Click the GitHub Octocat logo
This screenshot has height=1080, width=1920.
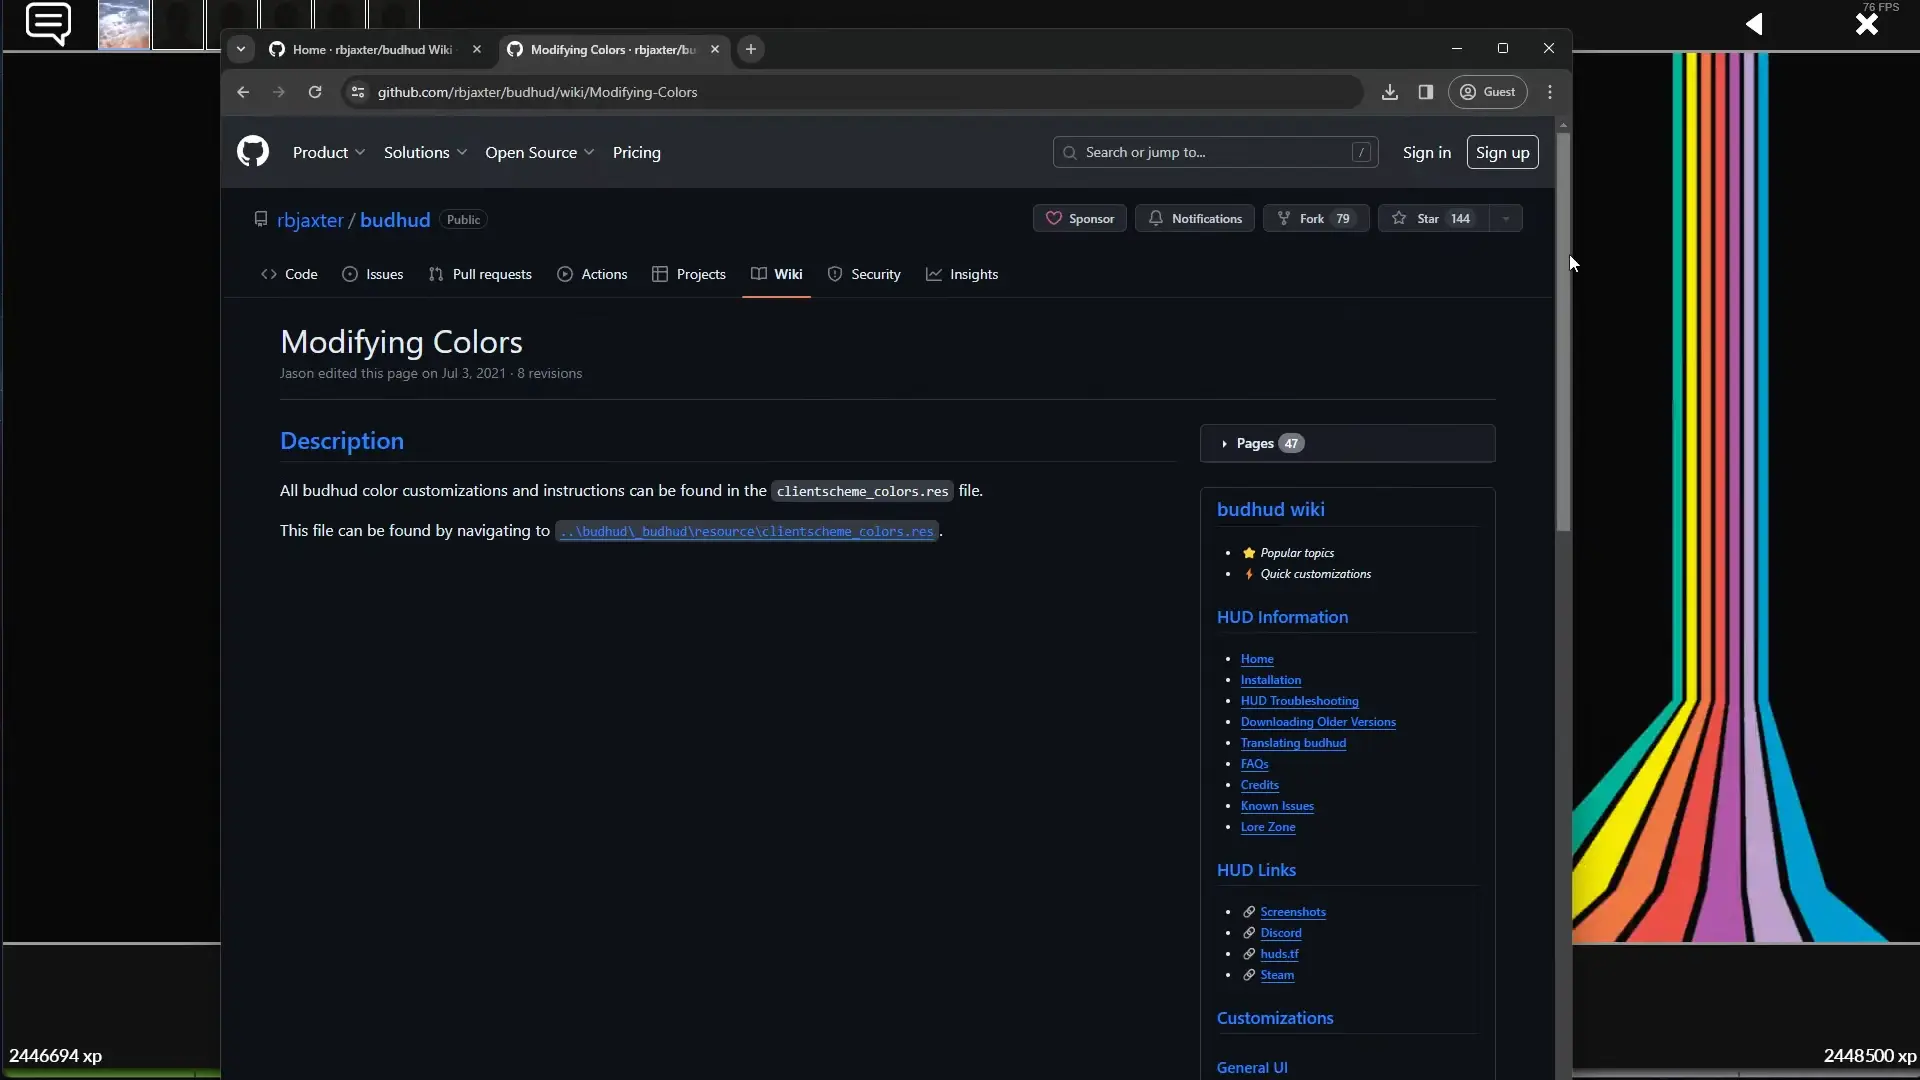(253, 152)
